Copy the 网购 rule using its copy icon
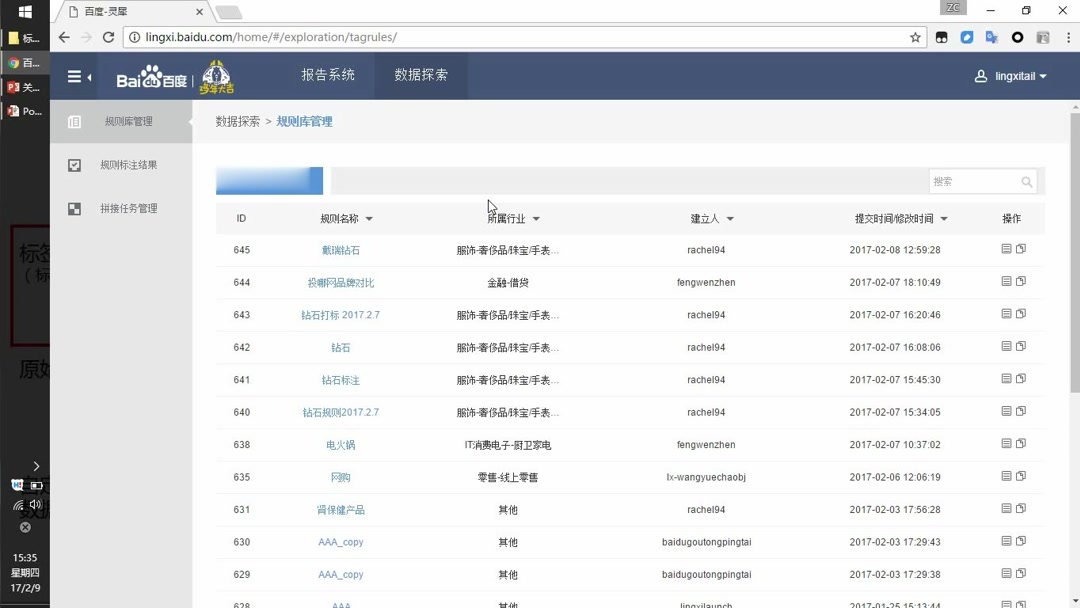This screenshot has width=1080, height=608. [1019, 477]
